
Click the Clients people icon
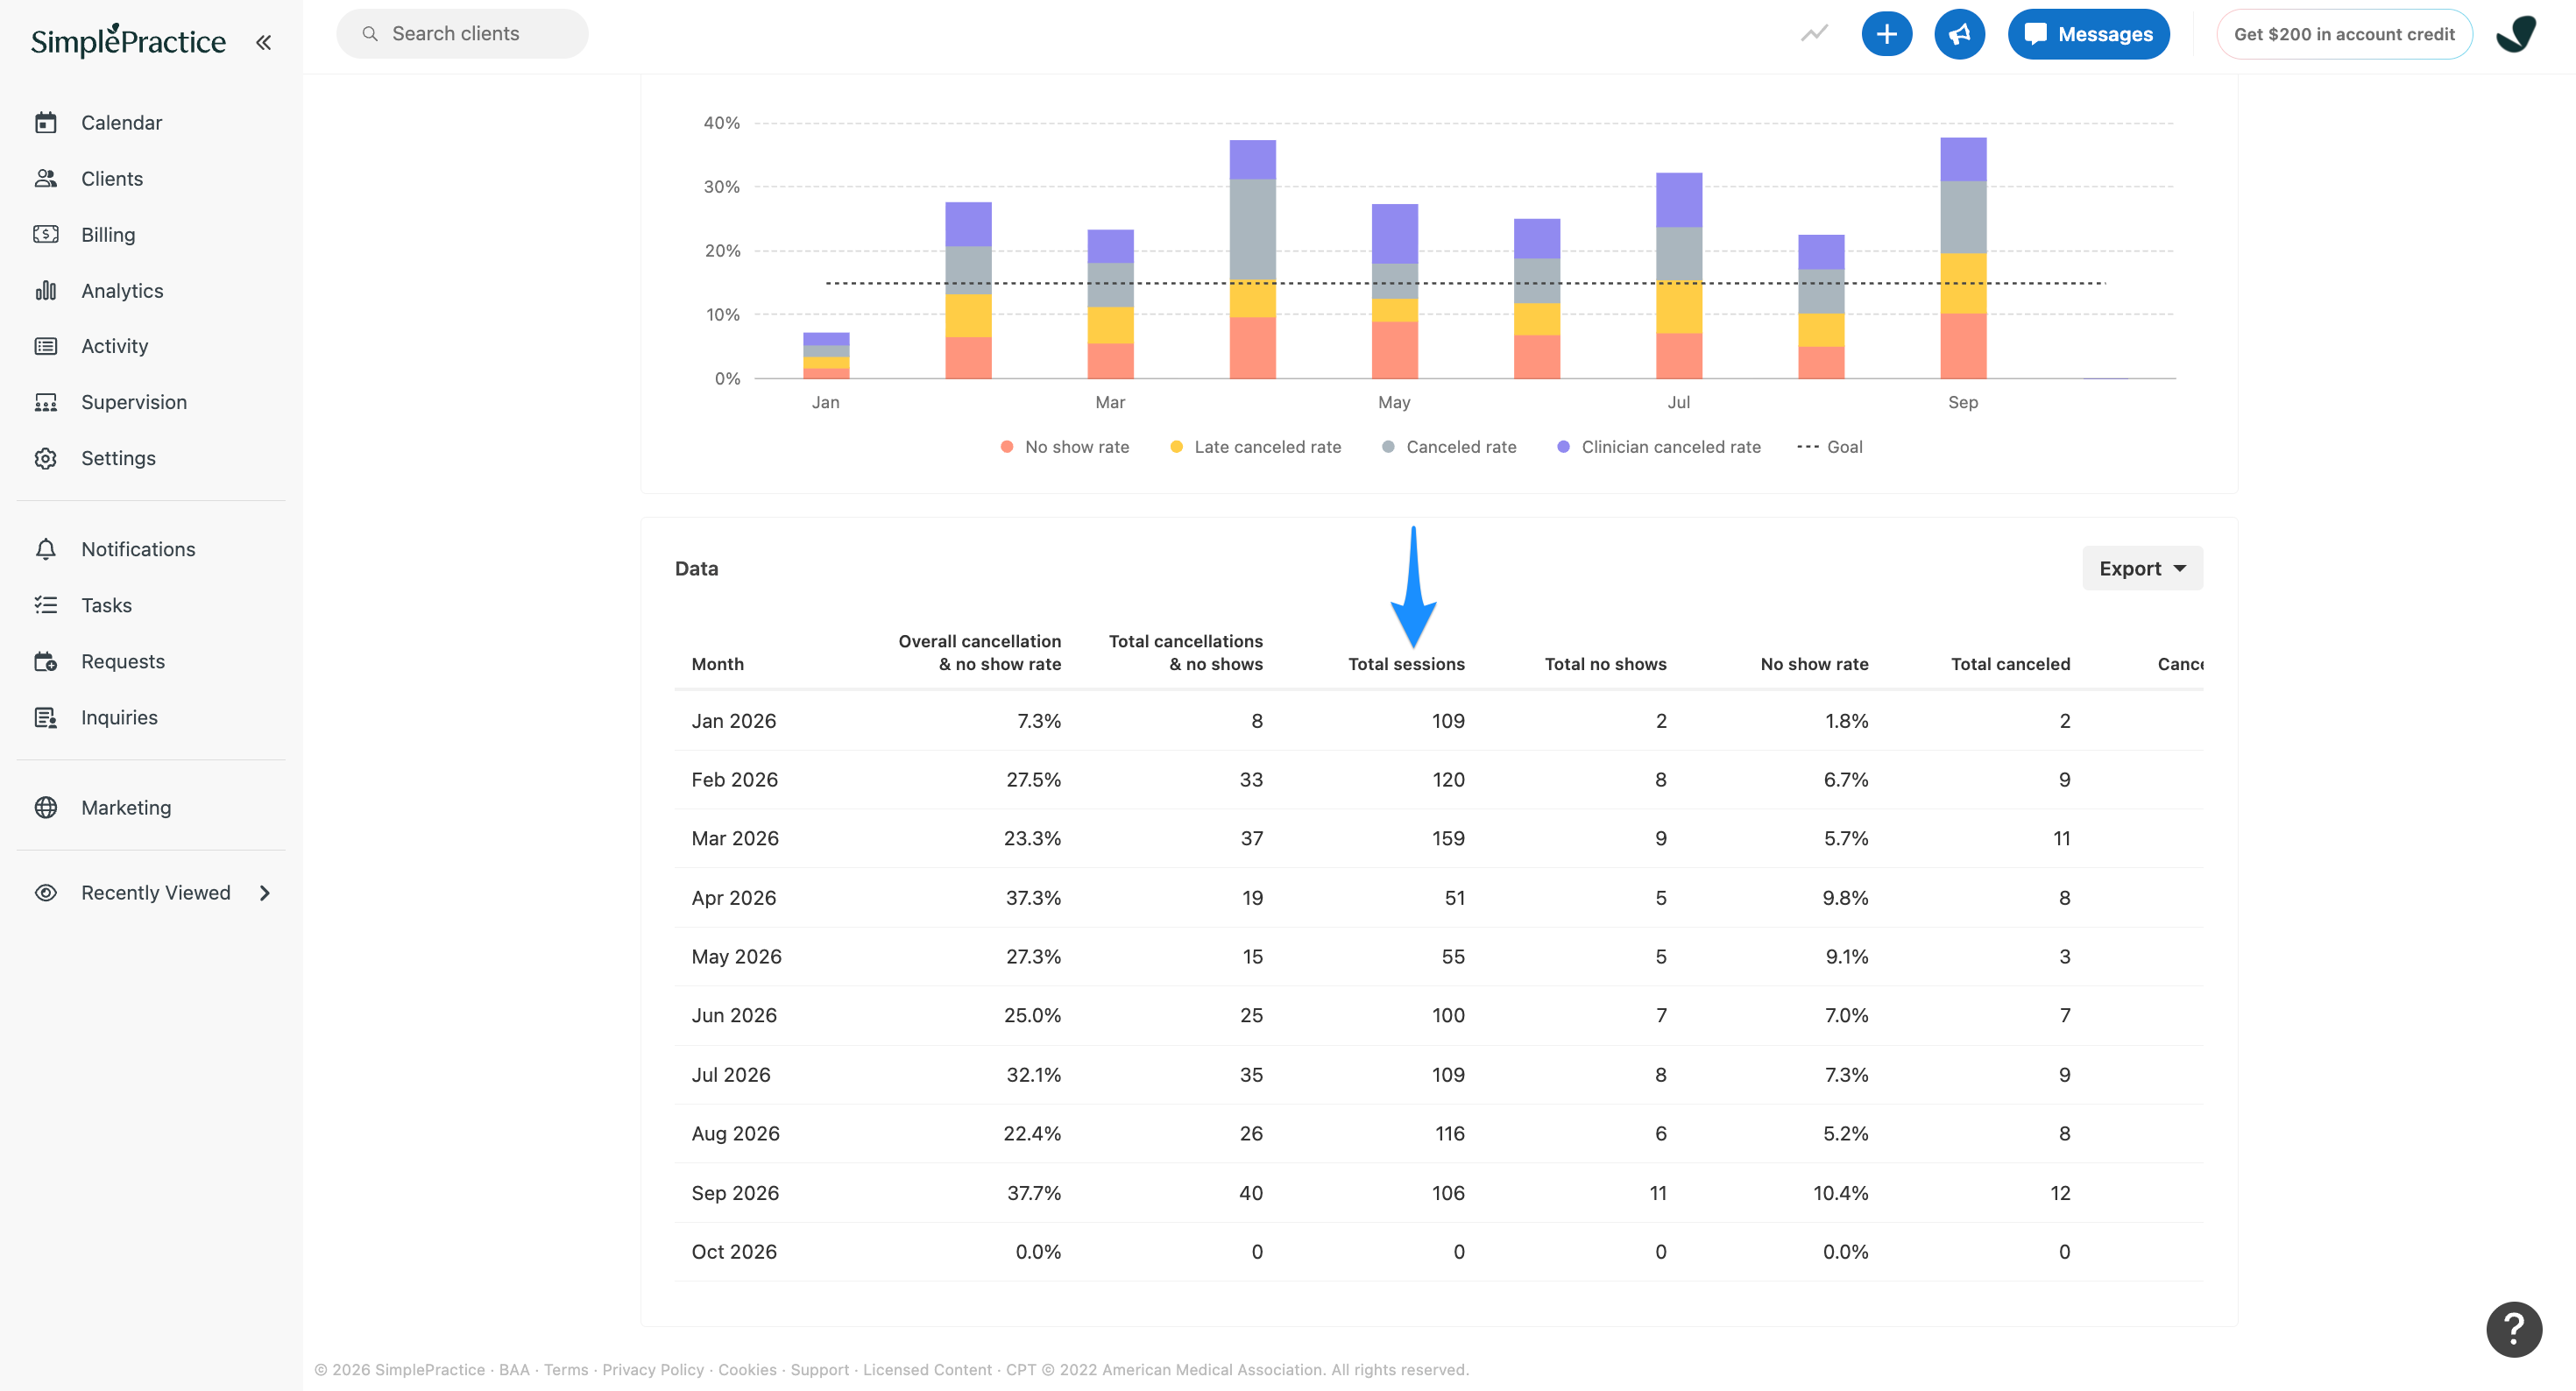click(46, 179)
